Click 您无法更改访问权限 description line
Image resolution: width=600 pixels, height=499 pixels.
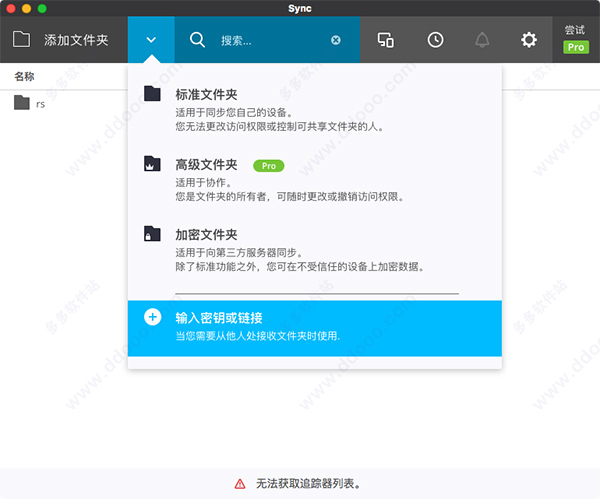click(x=279, y=127)
